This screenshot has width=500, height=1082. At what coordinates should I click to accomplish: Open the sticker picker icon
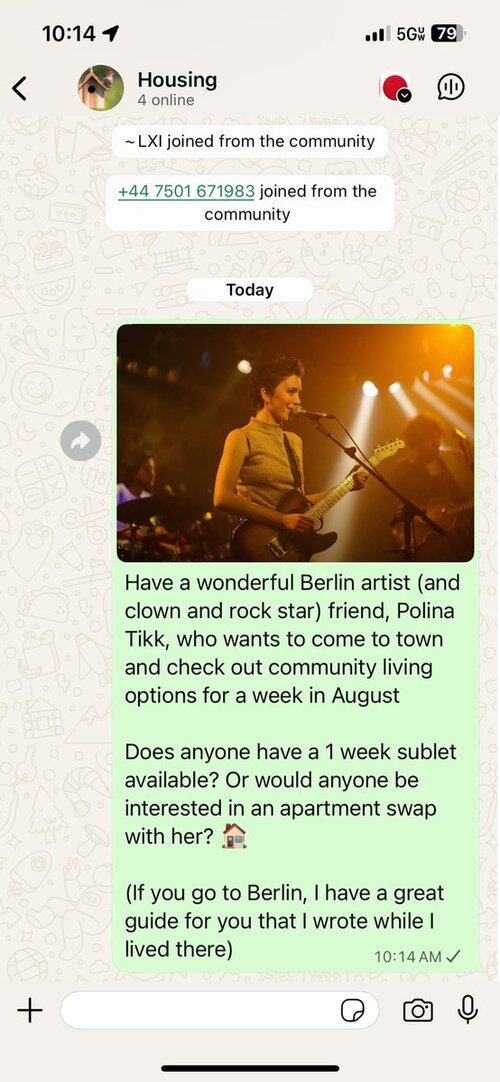[353, 1012]
